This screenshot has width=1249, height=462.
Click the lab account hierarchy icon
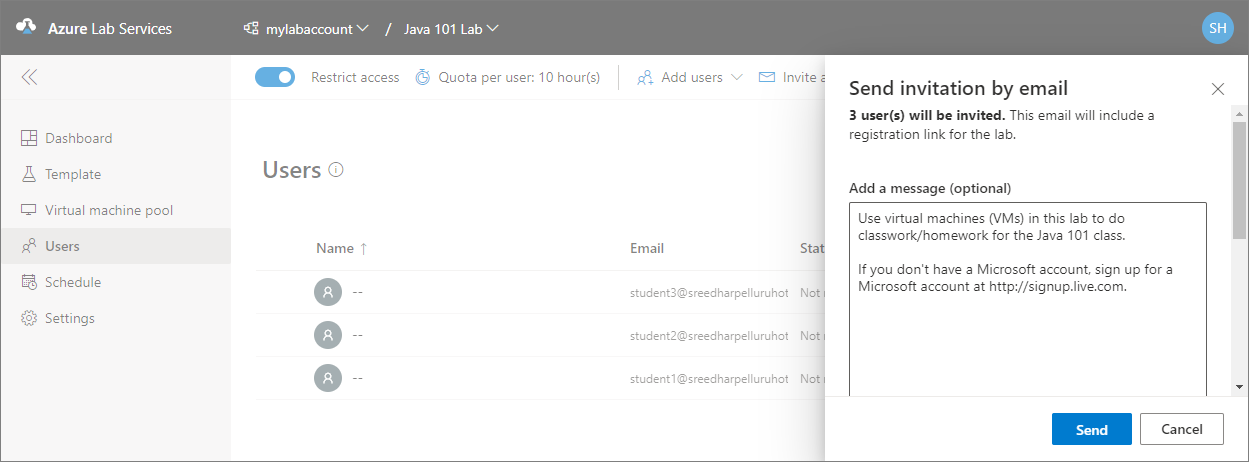pos(251,29)
